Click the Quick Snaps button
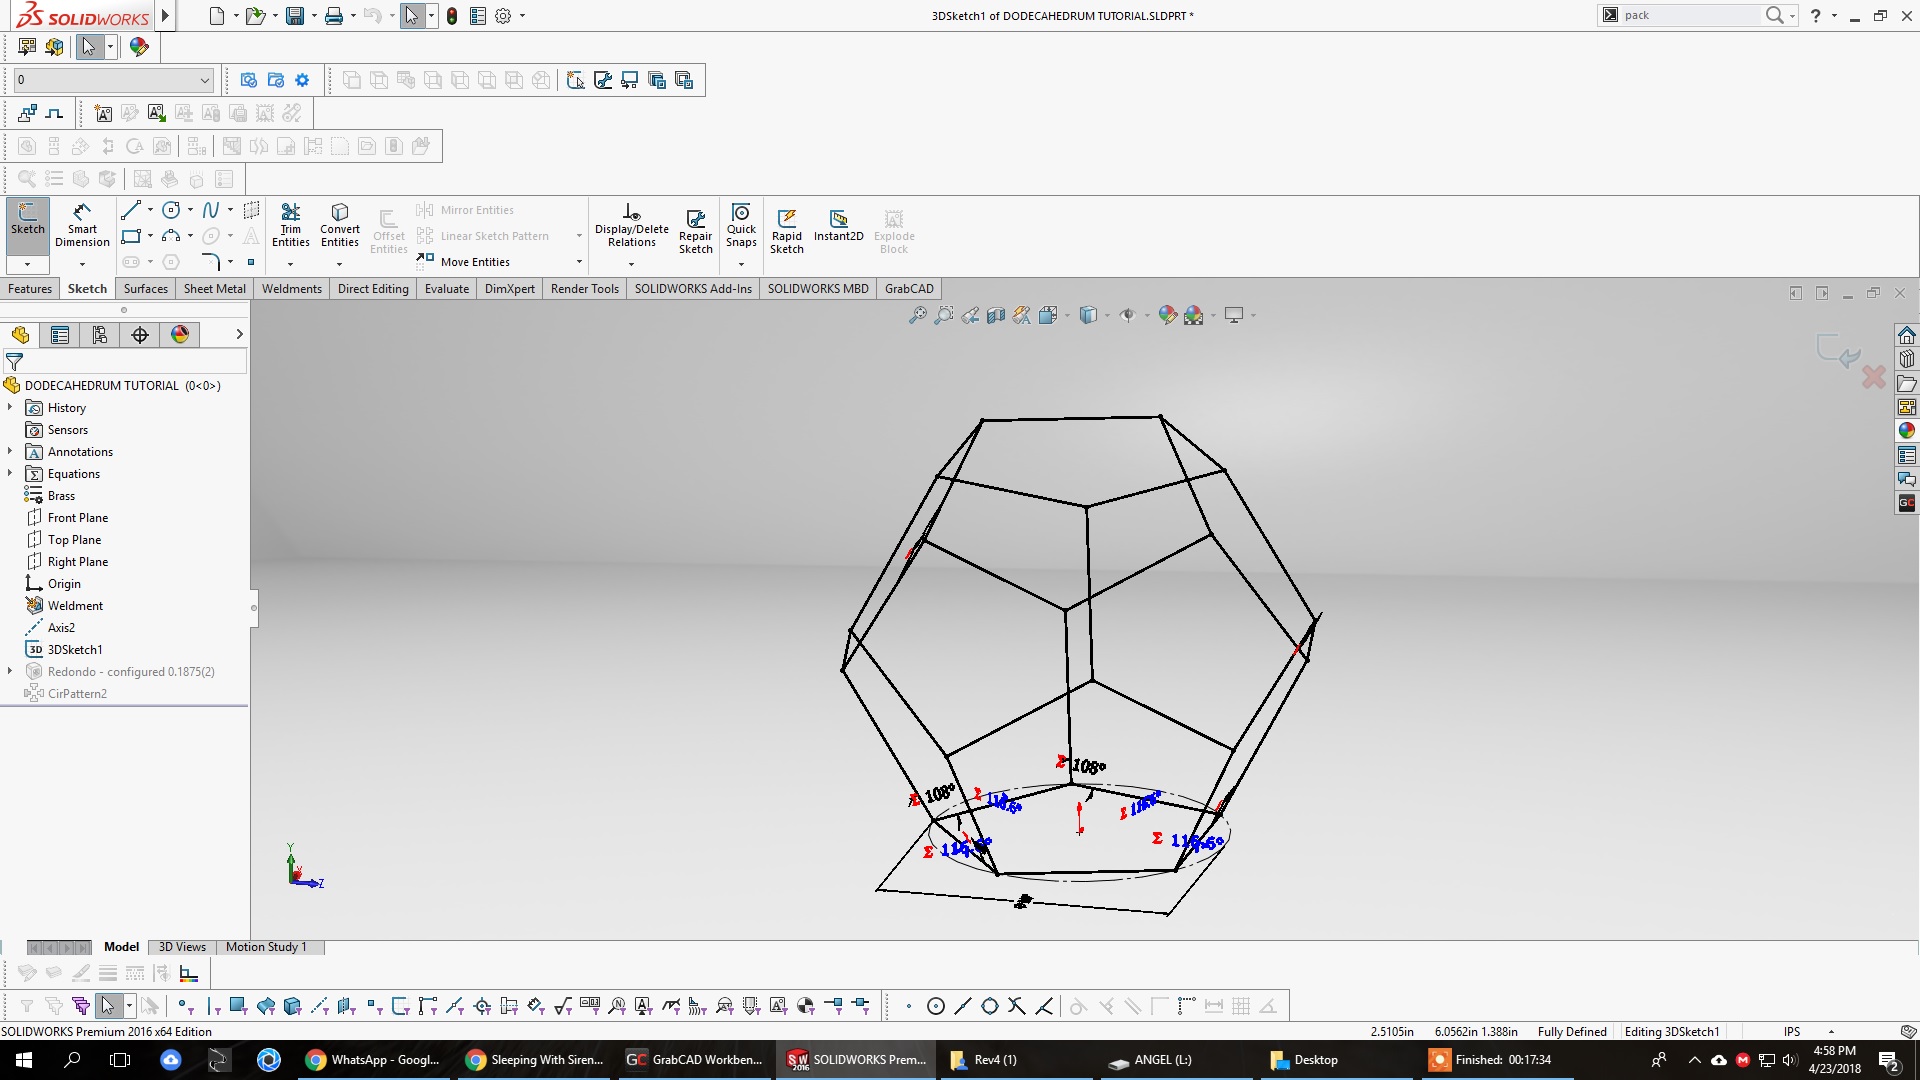Screen dimensions: 1920x1080 pyautogui.click(x=741, y=228)
